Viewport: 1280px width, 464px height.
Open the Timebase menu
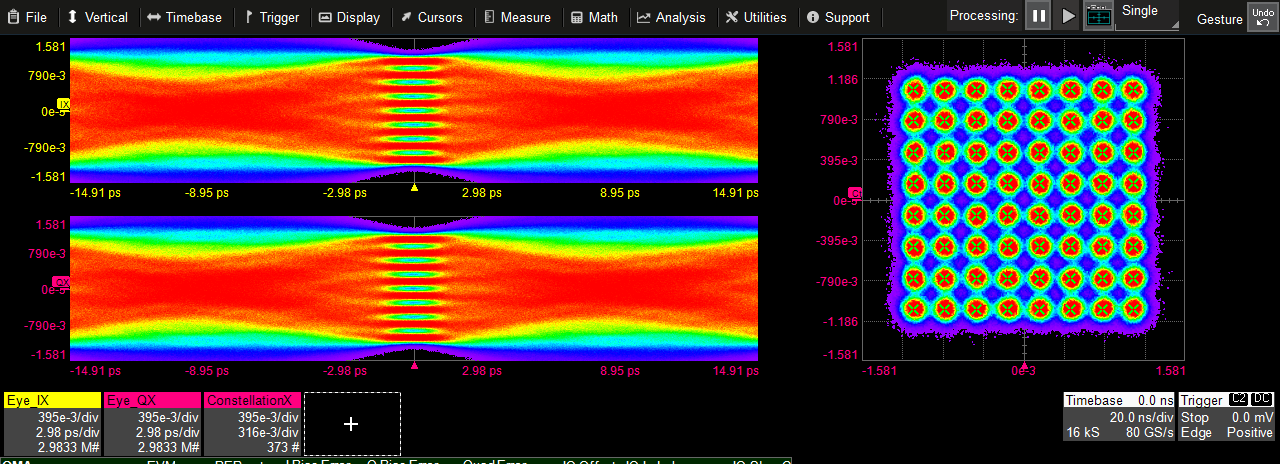pos(184,17)
